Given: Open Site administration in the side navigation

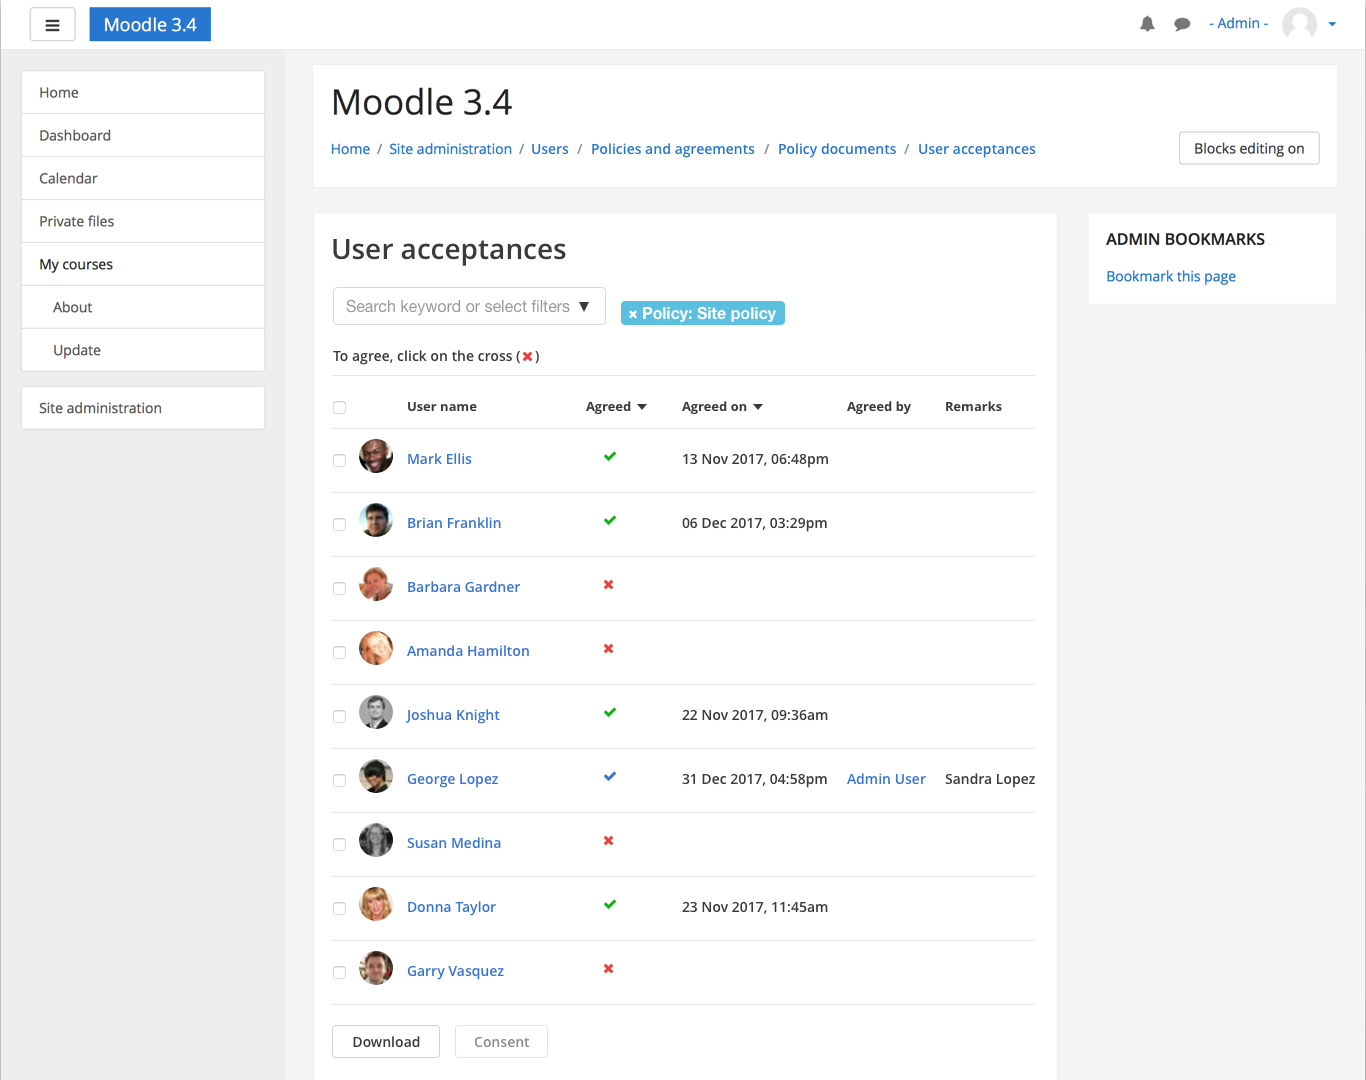Looking at the screenshot, I should pyautogui.click(x=143, y=408).
